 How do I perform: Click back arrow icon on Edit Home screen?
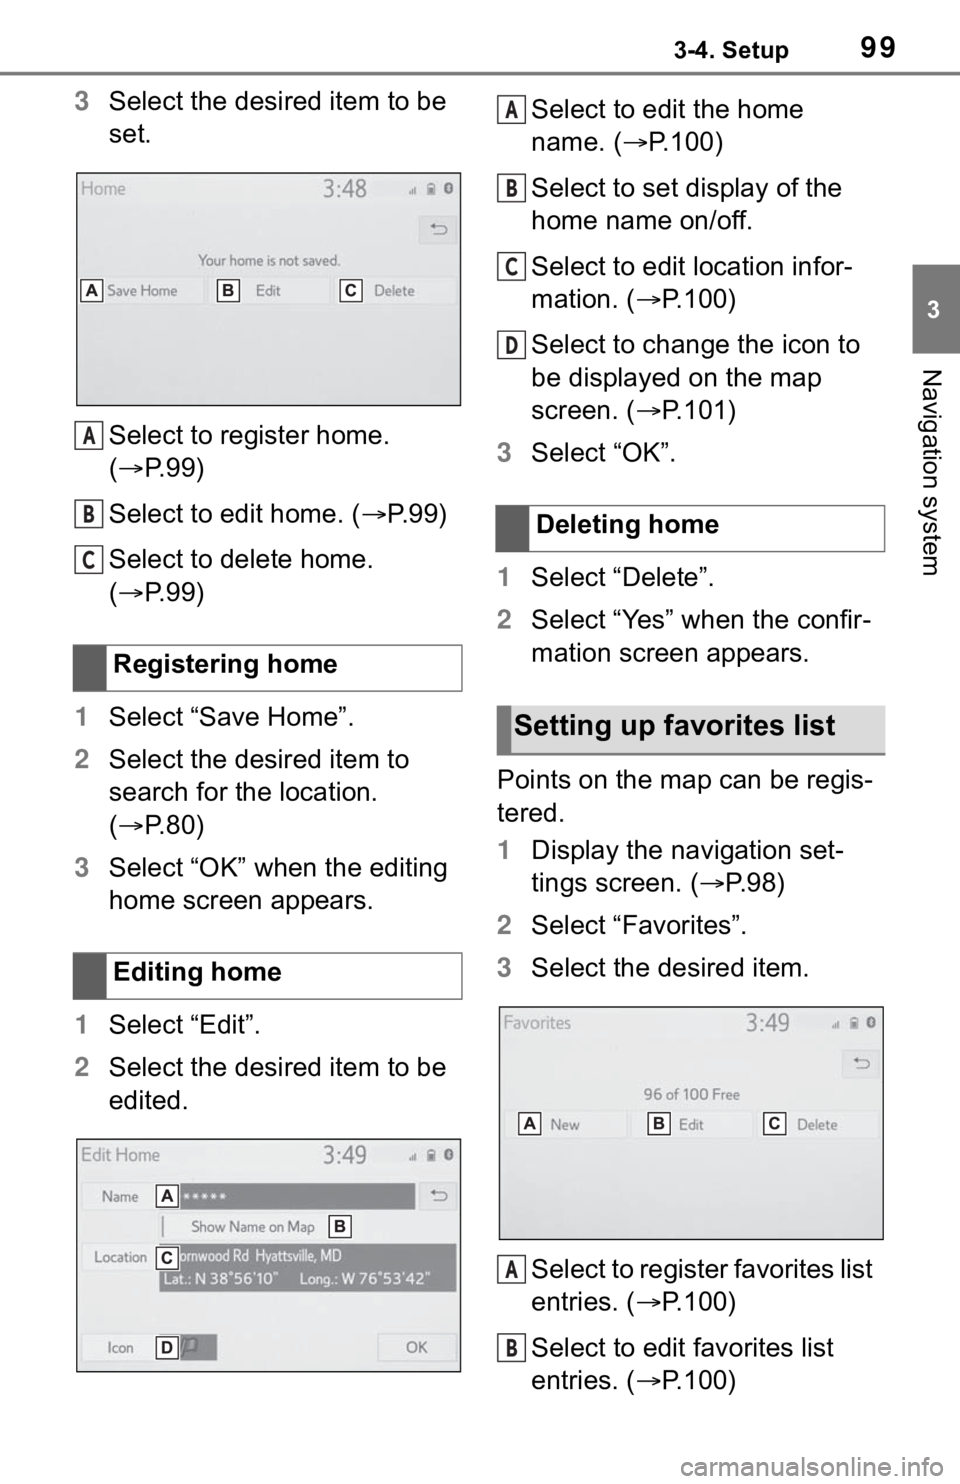[438, 1195]
